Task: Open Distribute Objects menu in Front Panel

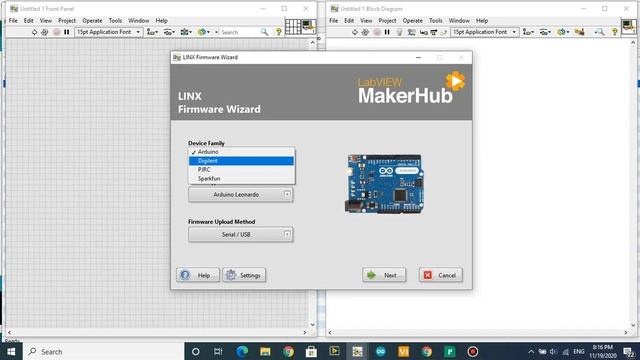Action: click(169, 32)
